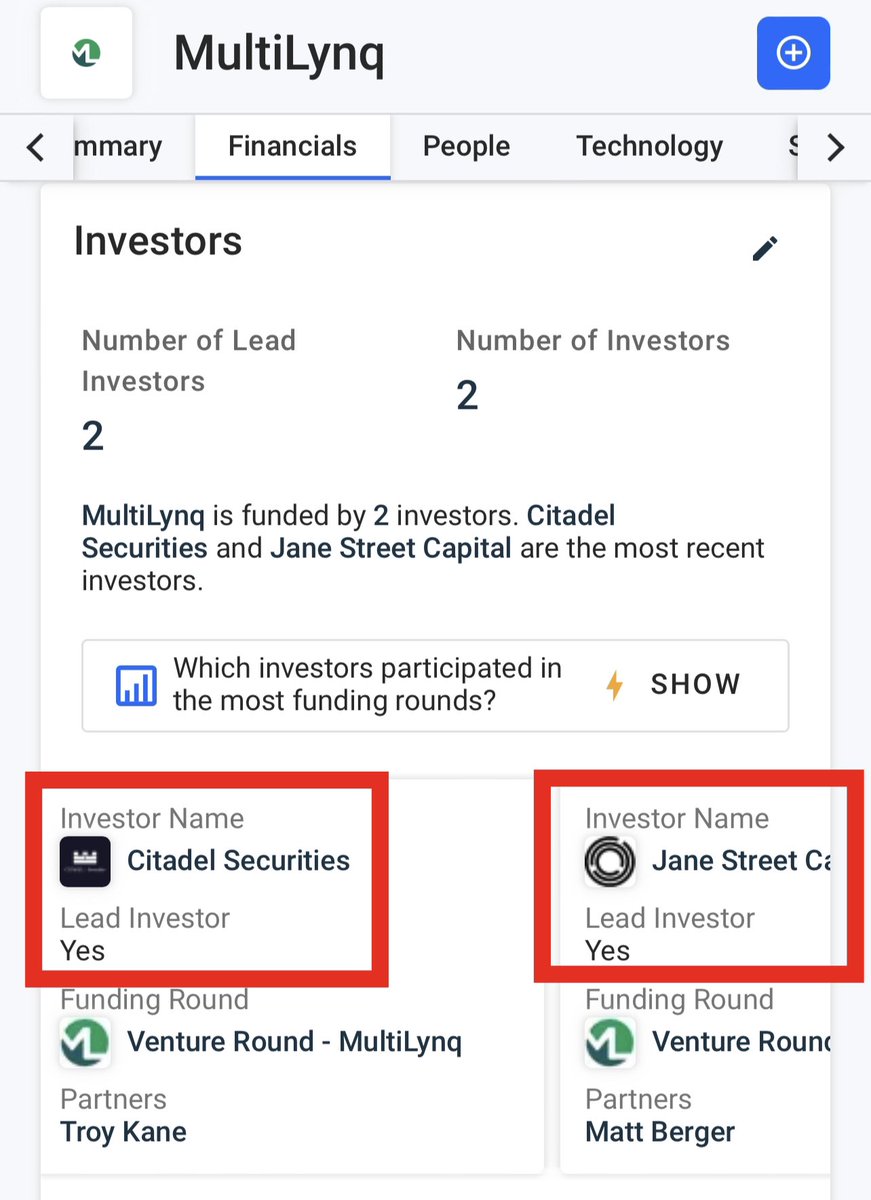
Task: Click the Citadel Securities logo icon
Action: [x=85, y=861]
